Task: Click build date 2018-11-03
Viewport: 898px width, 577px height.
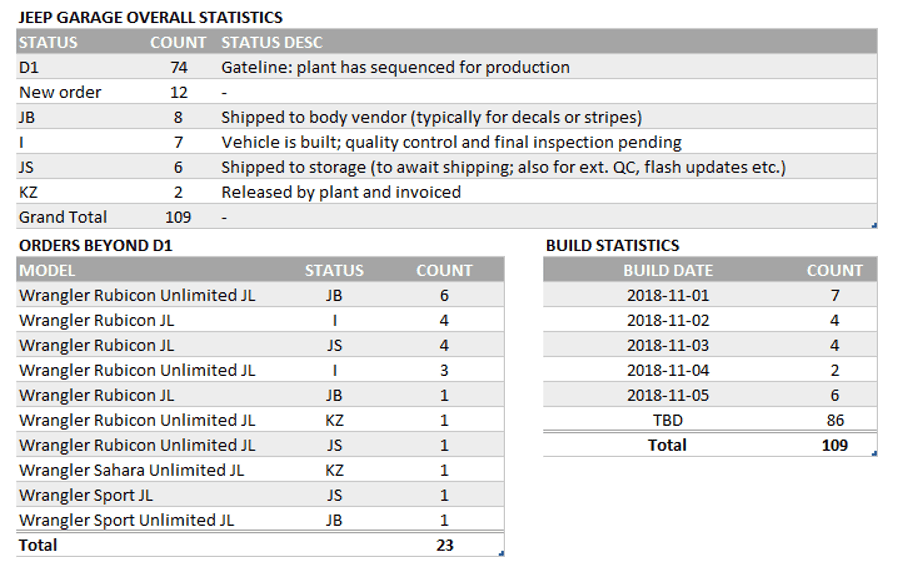Action: (x=668, y=346)
